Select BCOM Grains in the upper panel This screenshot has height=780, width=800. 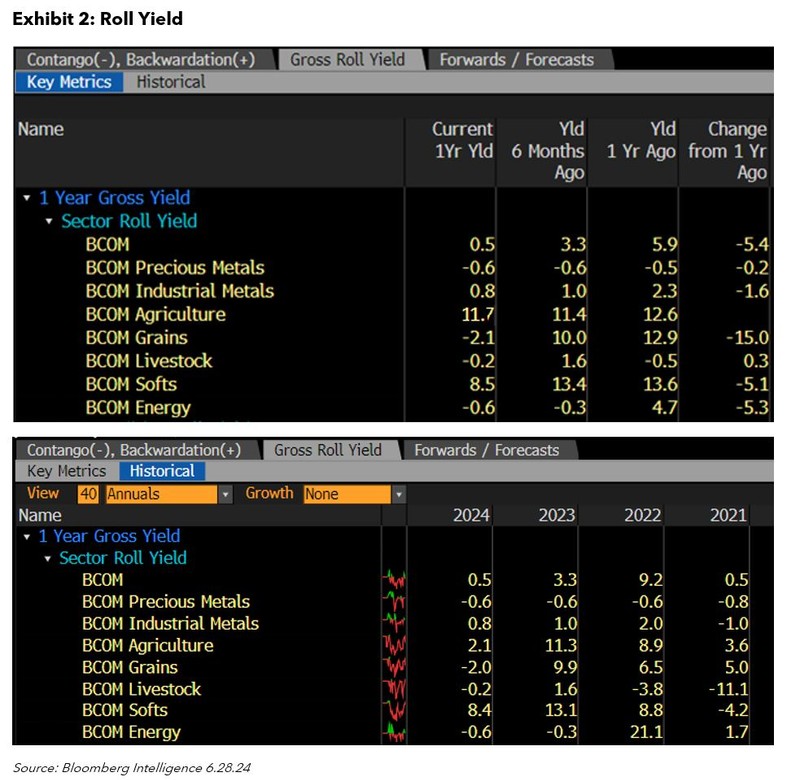(137, 338)
